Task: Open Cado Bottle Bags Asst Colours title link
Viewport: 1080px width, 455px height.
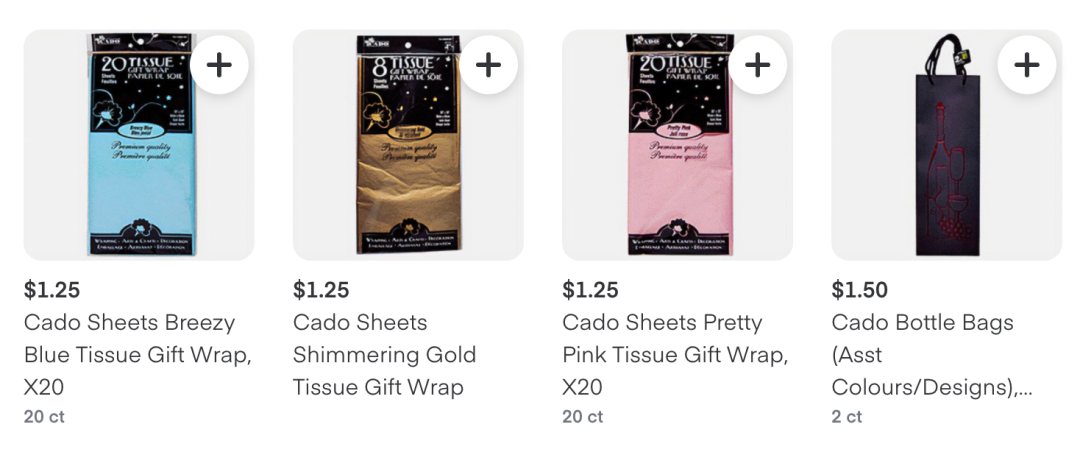Action: (932, 355)
